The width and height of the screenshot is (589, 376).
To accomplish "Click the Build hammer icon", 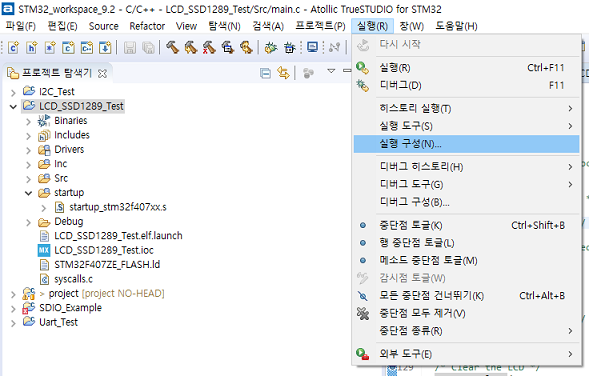I will tap(172, 48).
